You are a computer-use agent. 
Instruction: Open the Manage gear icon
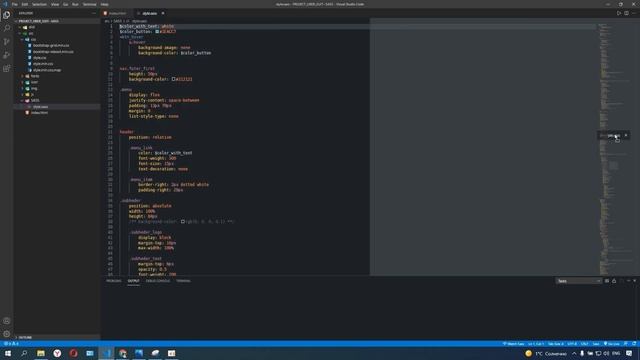(7, 334)
